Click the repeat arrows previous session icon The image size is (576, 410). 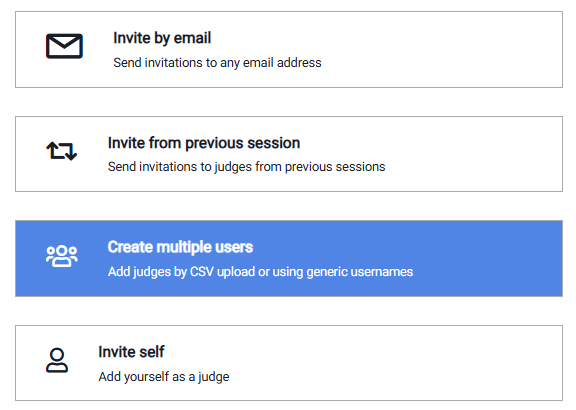click(x=61, y=151)
